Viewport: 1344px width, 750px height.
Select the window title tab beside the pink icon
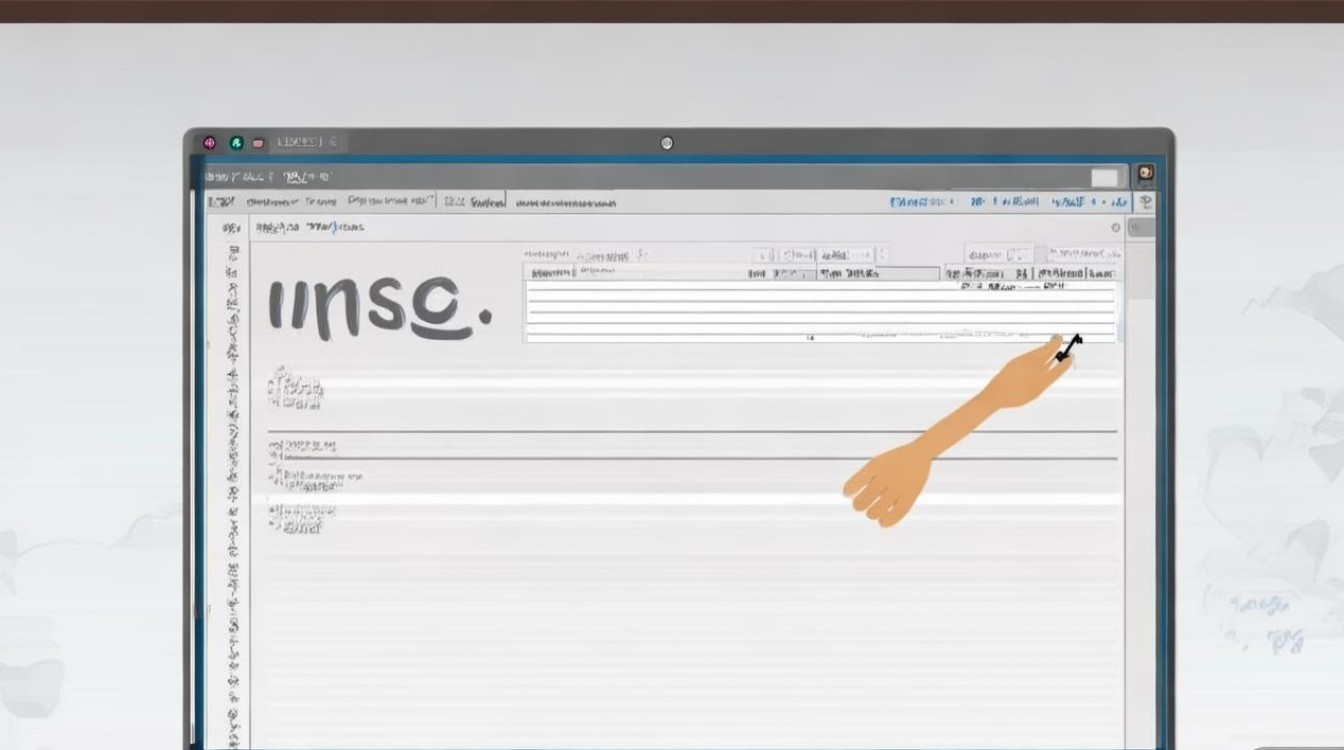click(x=306, y=142)
